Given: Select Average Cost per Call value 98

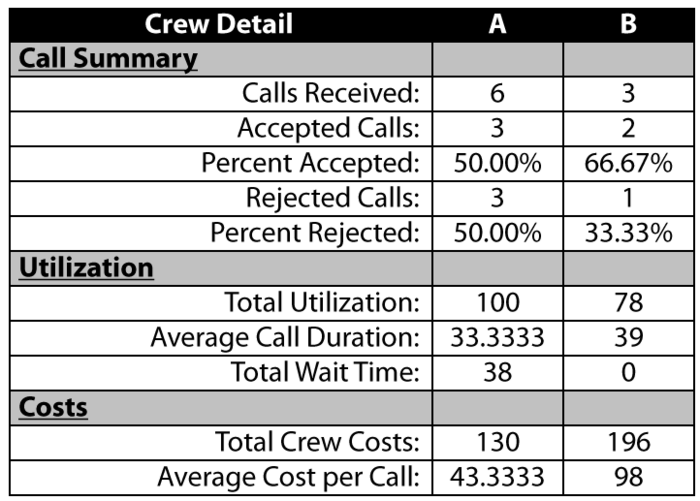Looking at the screenshot, I should click(629, 477).
